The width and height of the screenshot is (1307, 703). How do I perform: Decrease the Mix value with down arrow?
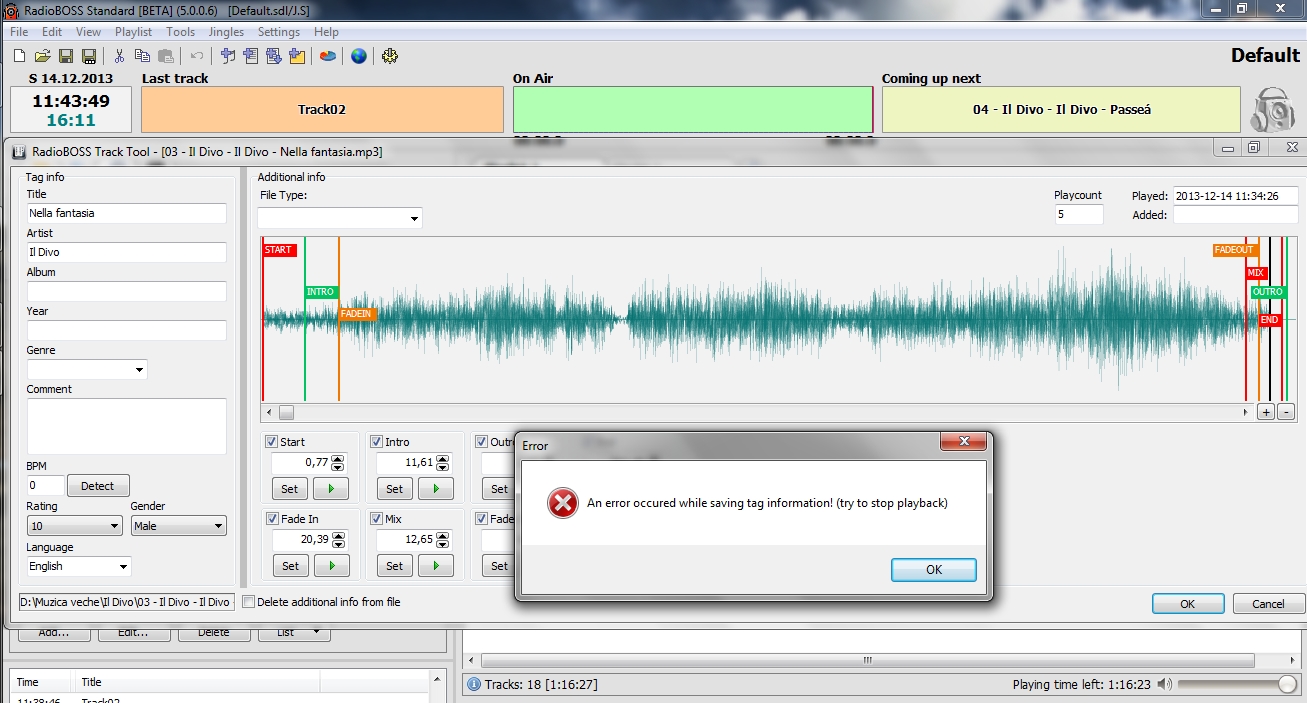[443, 544]
